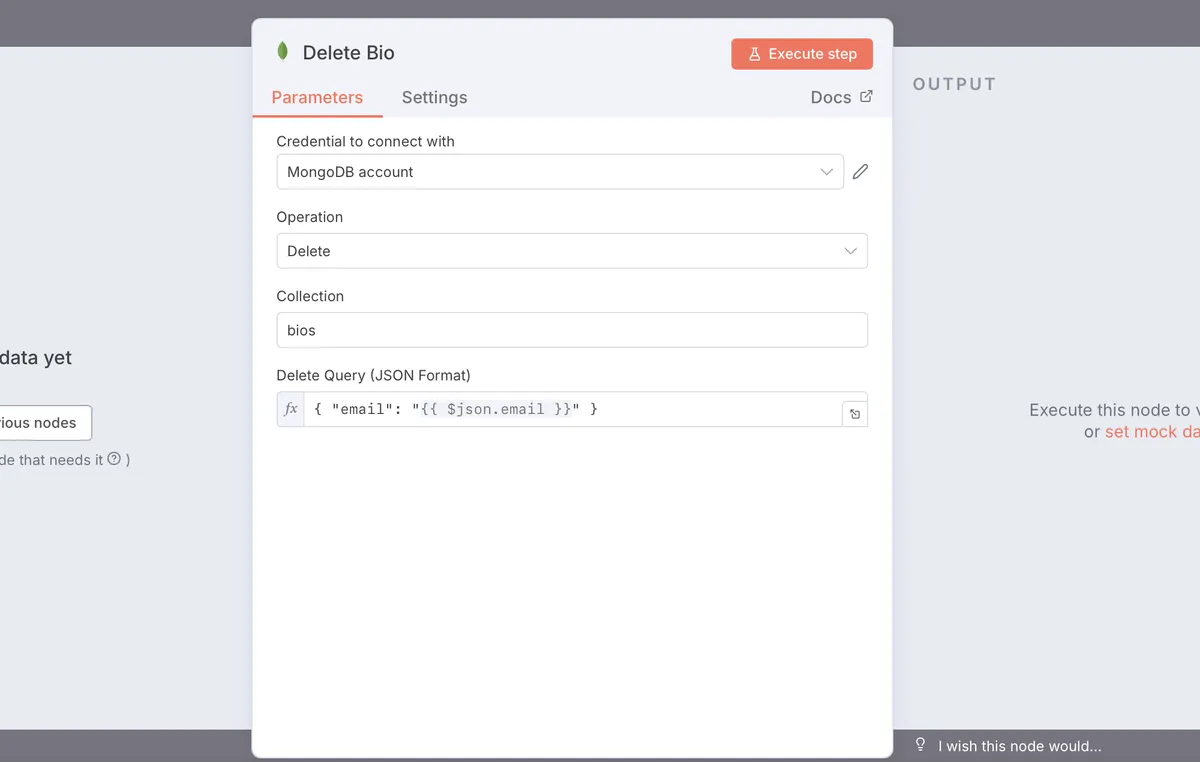Click the 'set mock data' link
The image size is (1200, 762).
pyautogui.click(x=1150, y=431)
